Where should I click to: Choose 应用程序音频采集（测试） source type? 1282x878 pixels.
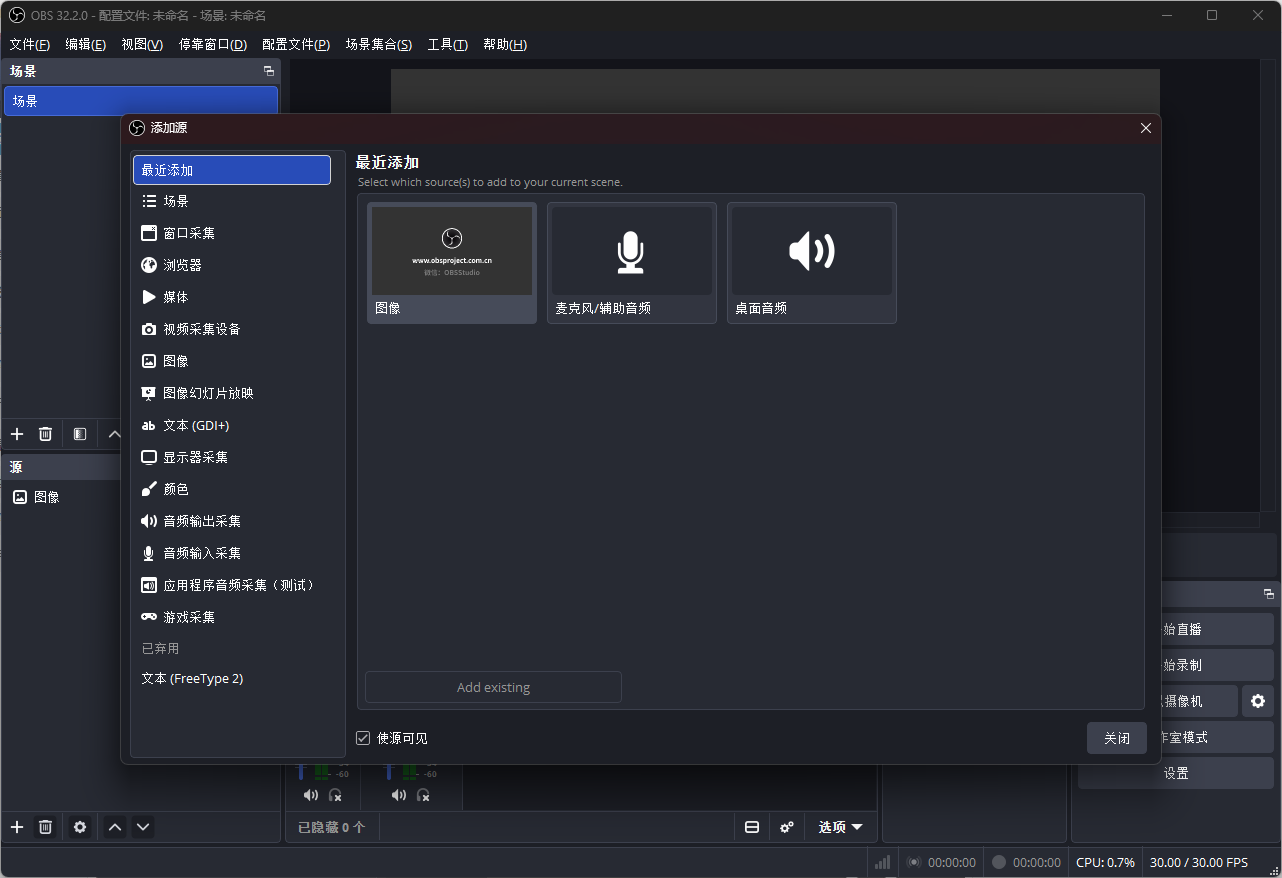[232, 585]
